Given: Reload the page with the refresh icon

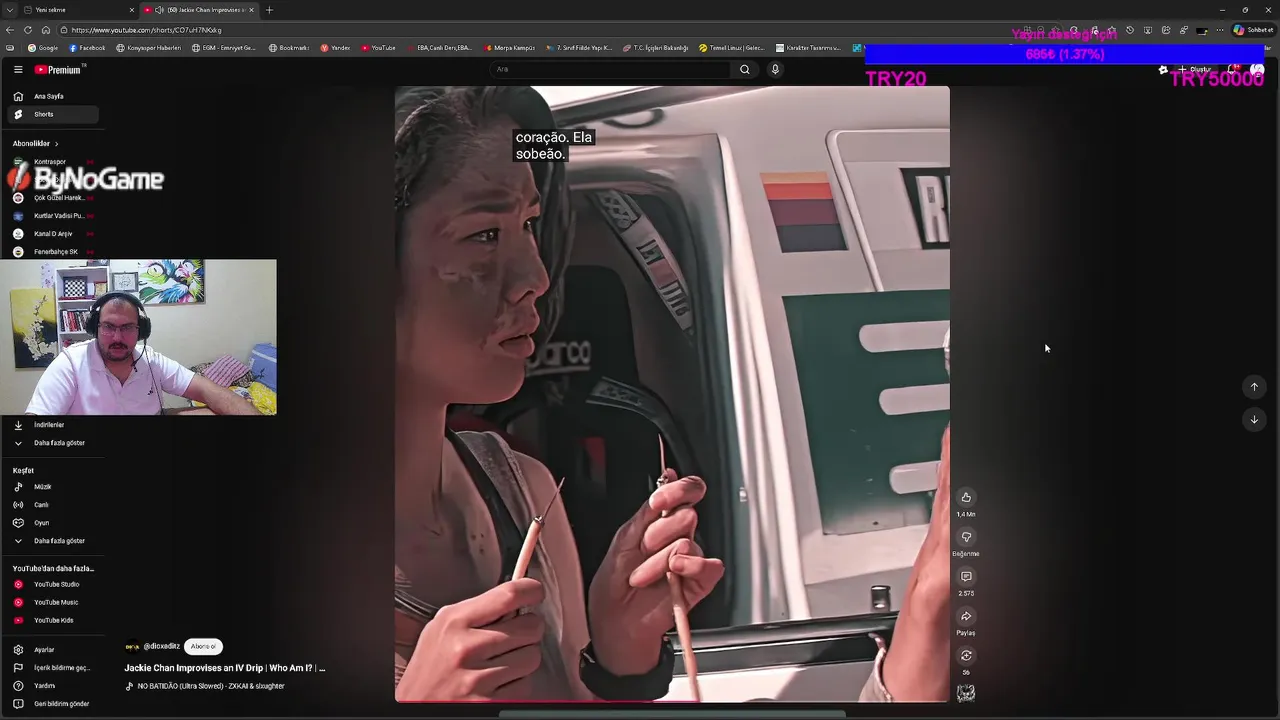Looking at the screenshot, I should click(x=28, y=30).
